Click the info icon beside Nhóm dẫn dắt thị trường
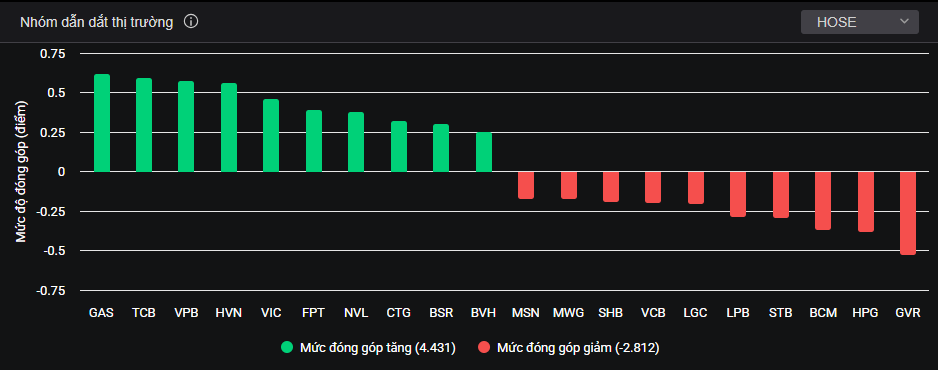 tap(191, 22)
